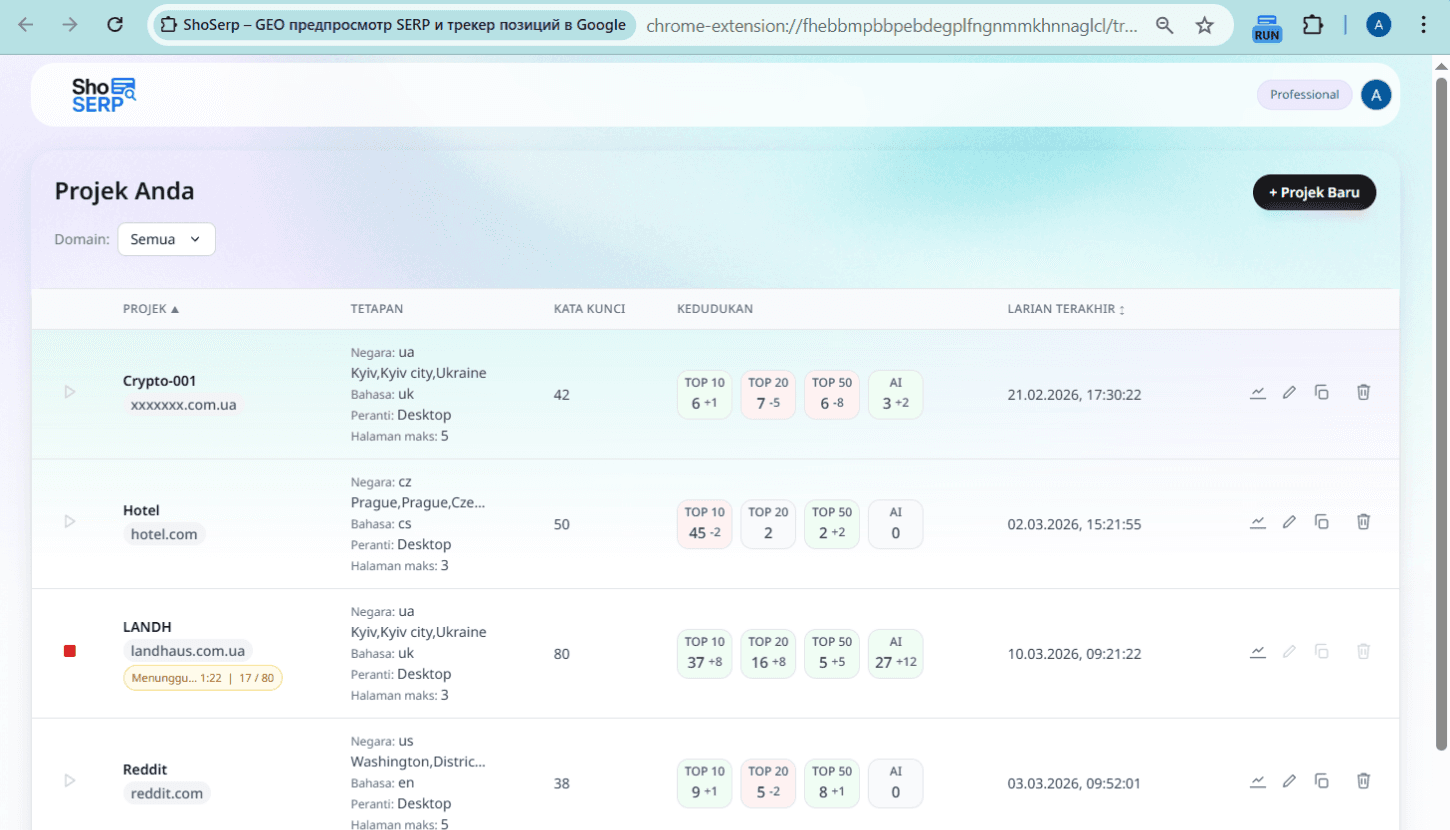Open Chrome profile avatar
The width and height of the screenshot is (1450, 830).
tap(1379, 25)
